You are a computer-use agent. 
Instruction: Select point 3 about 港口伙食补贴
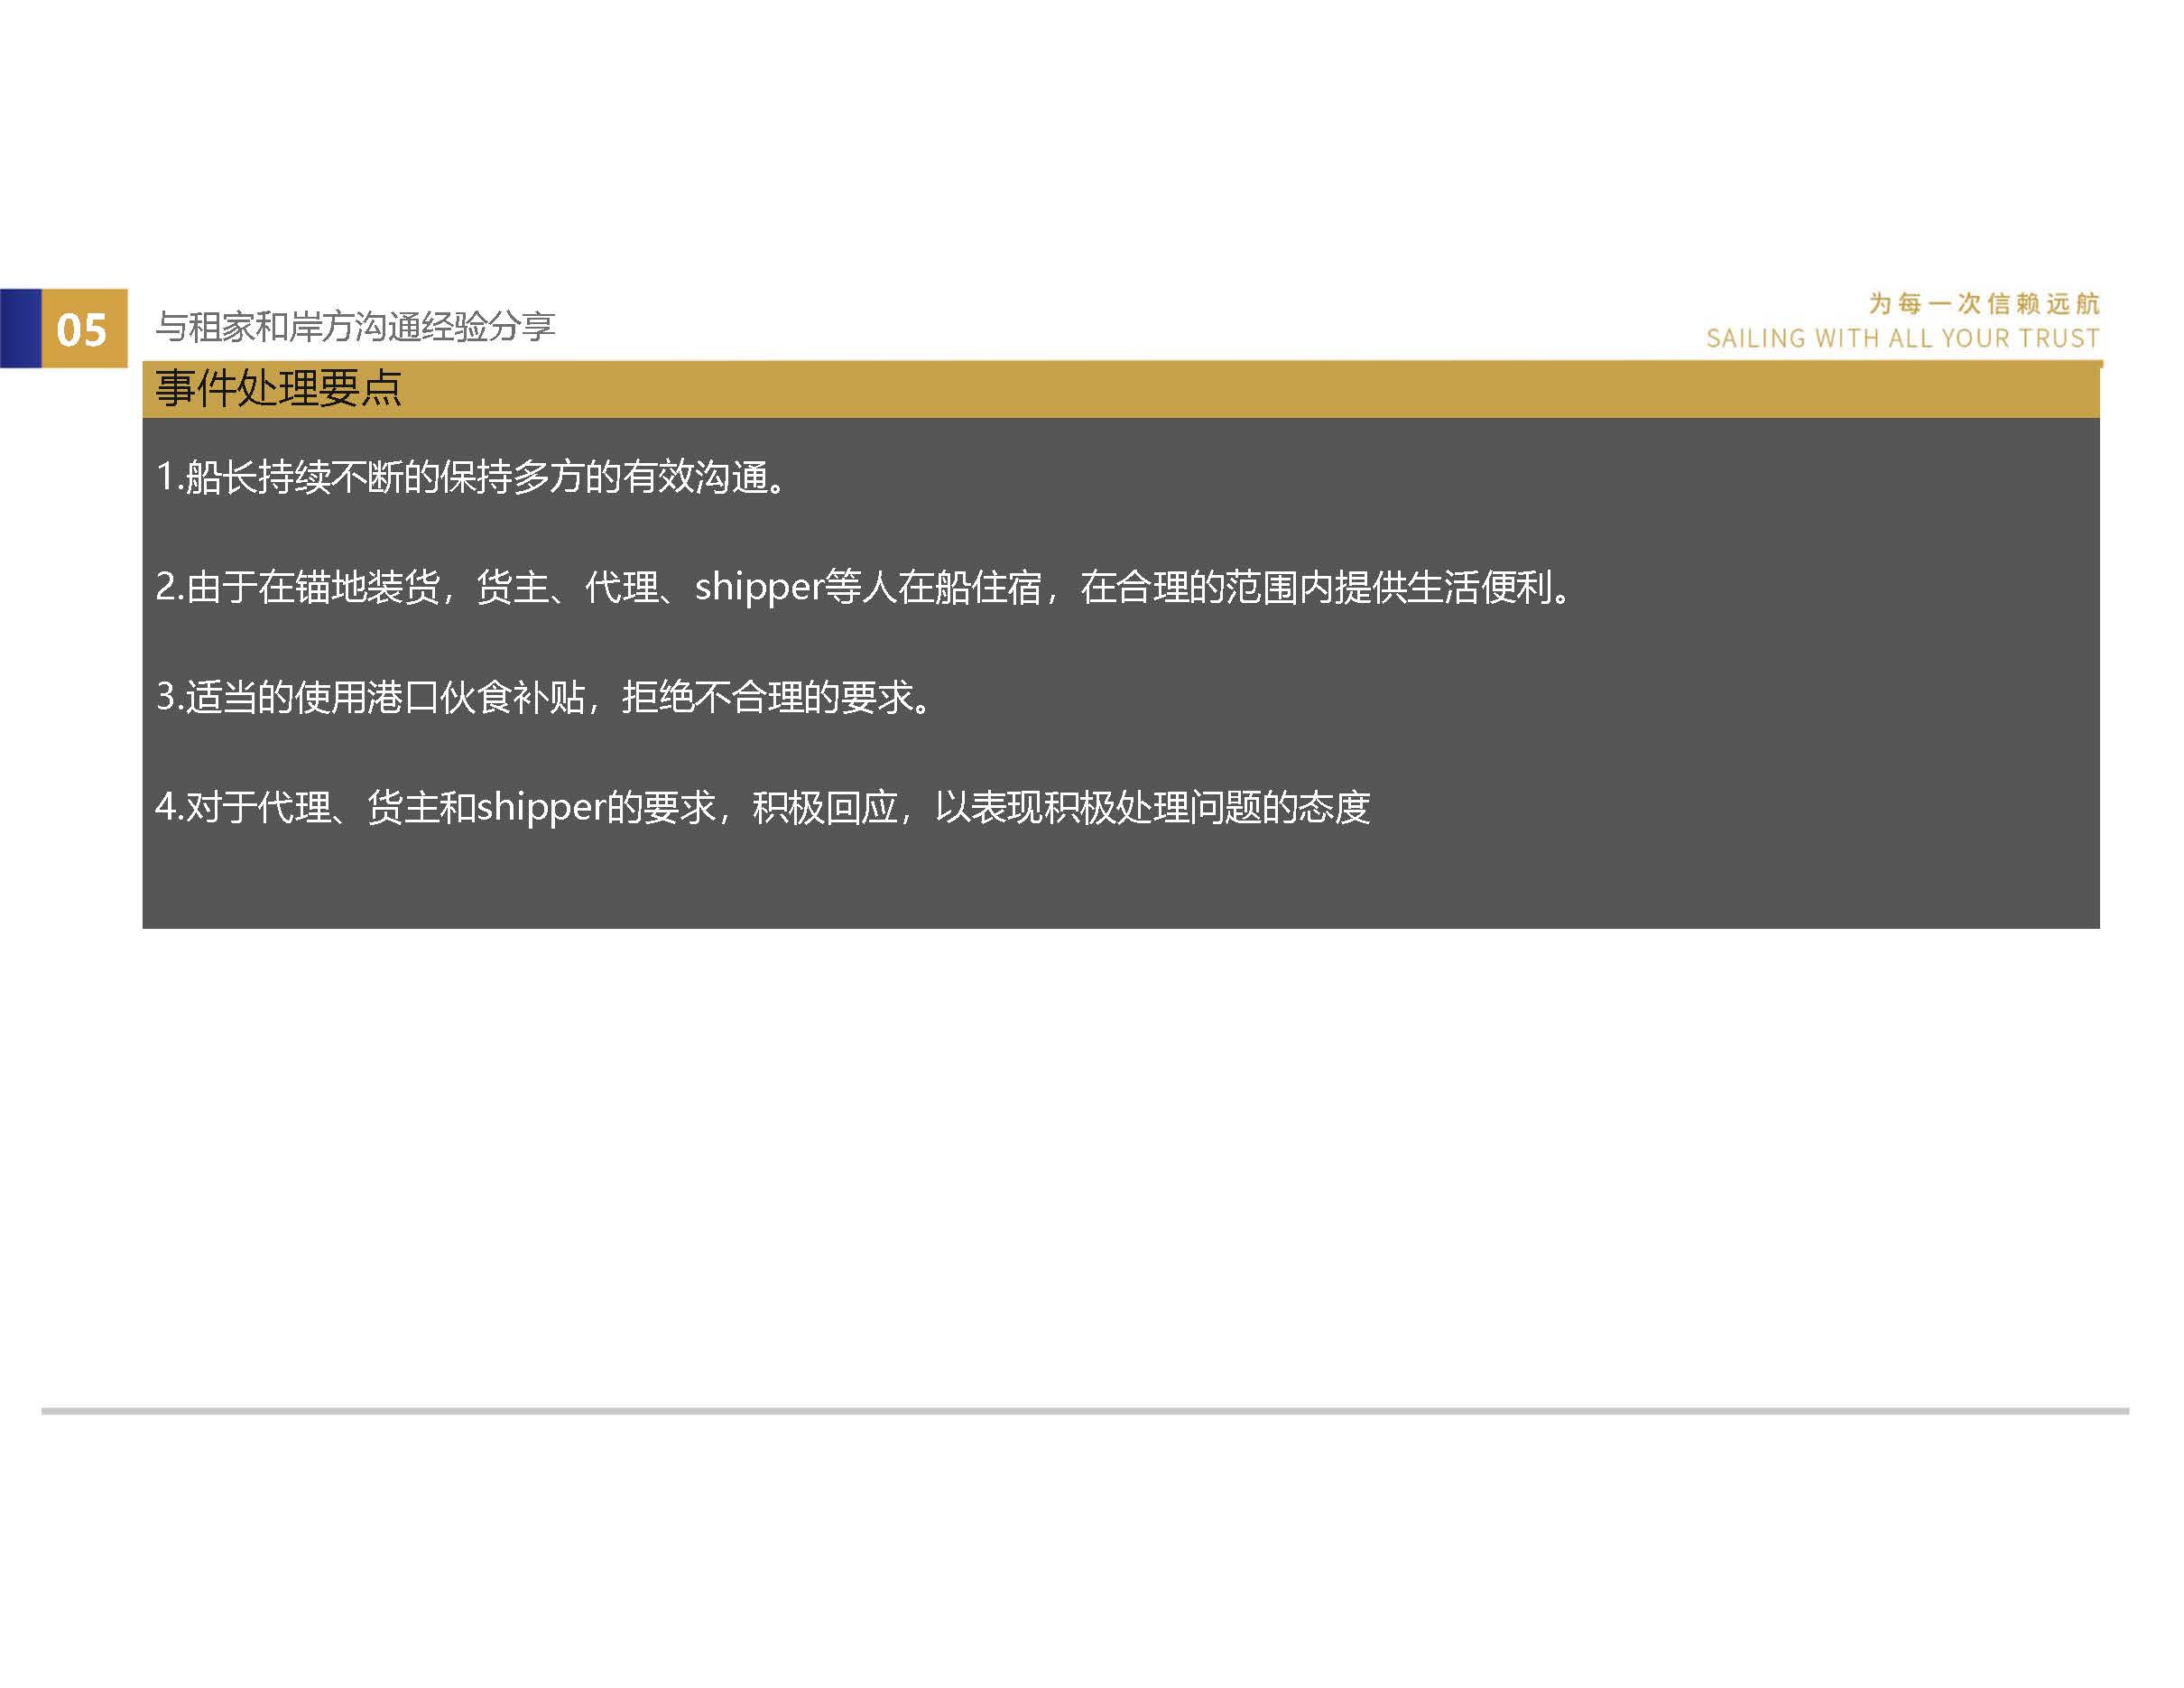coord(542,697)
